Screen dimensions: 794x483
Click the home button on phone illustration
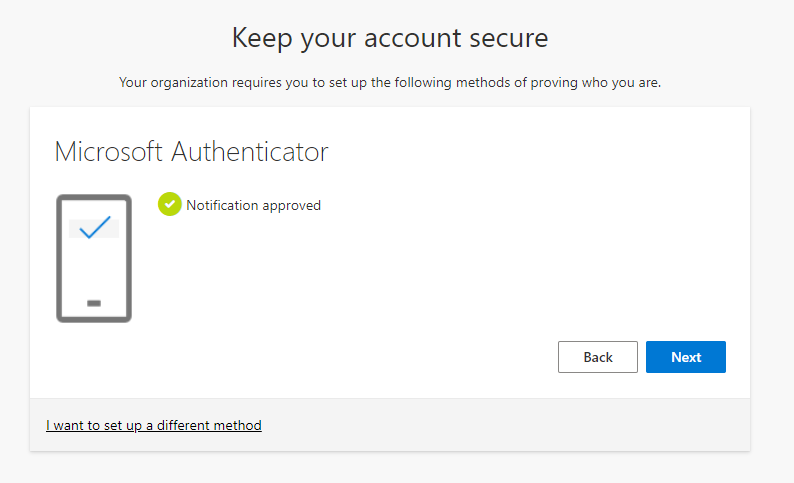pyautogui.click(x=94, y=302)
